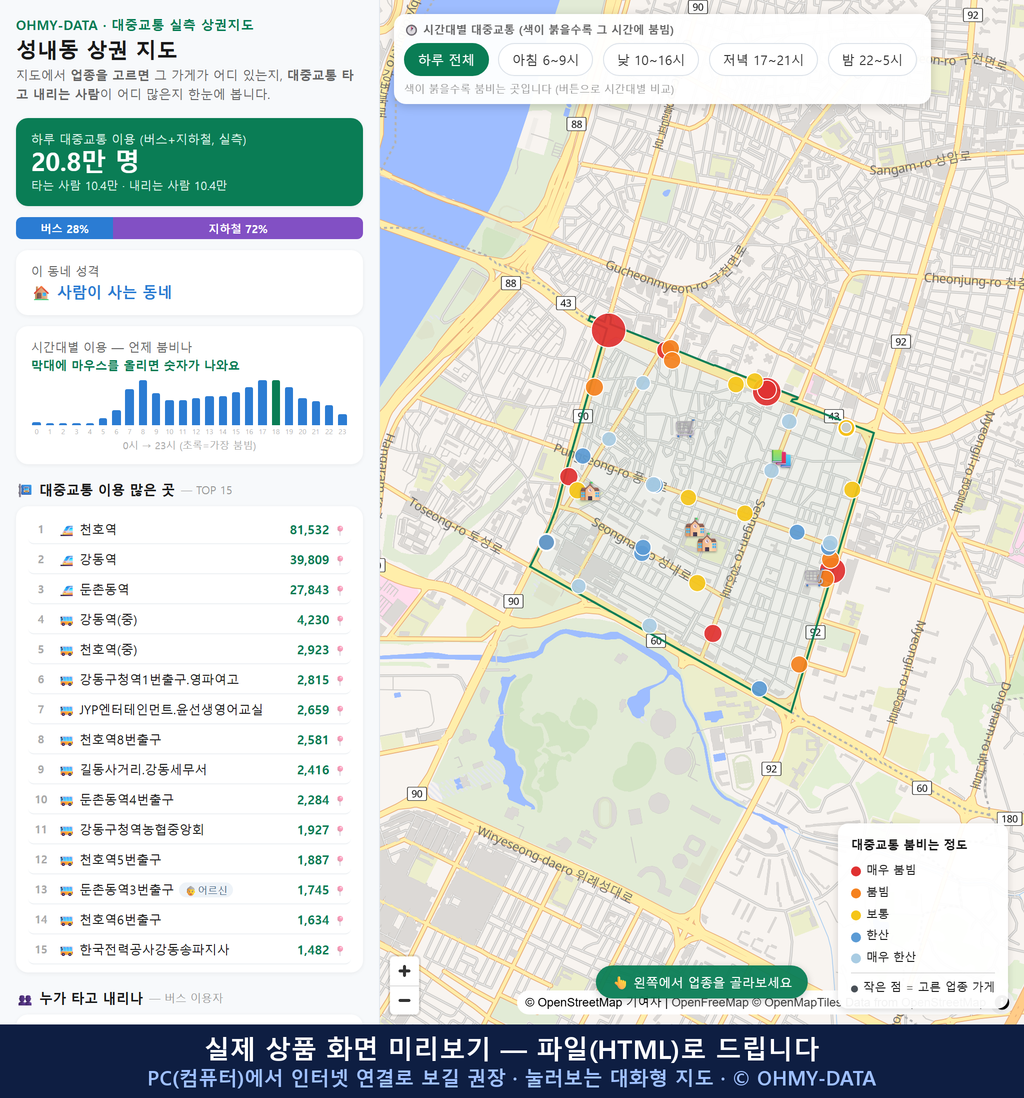Click the yellow-ringed marker near route 43 shield
1024x1098 pixels.
pos(846,427)
